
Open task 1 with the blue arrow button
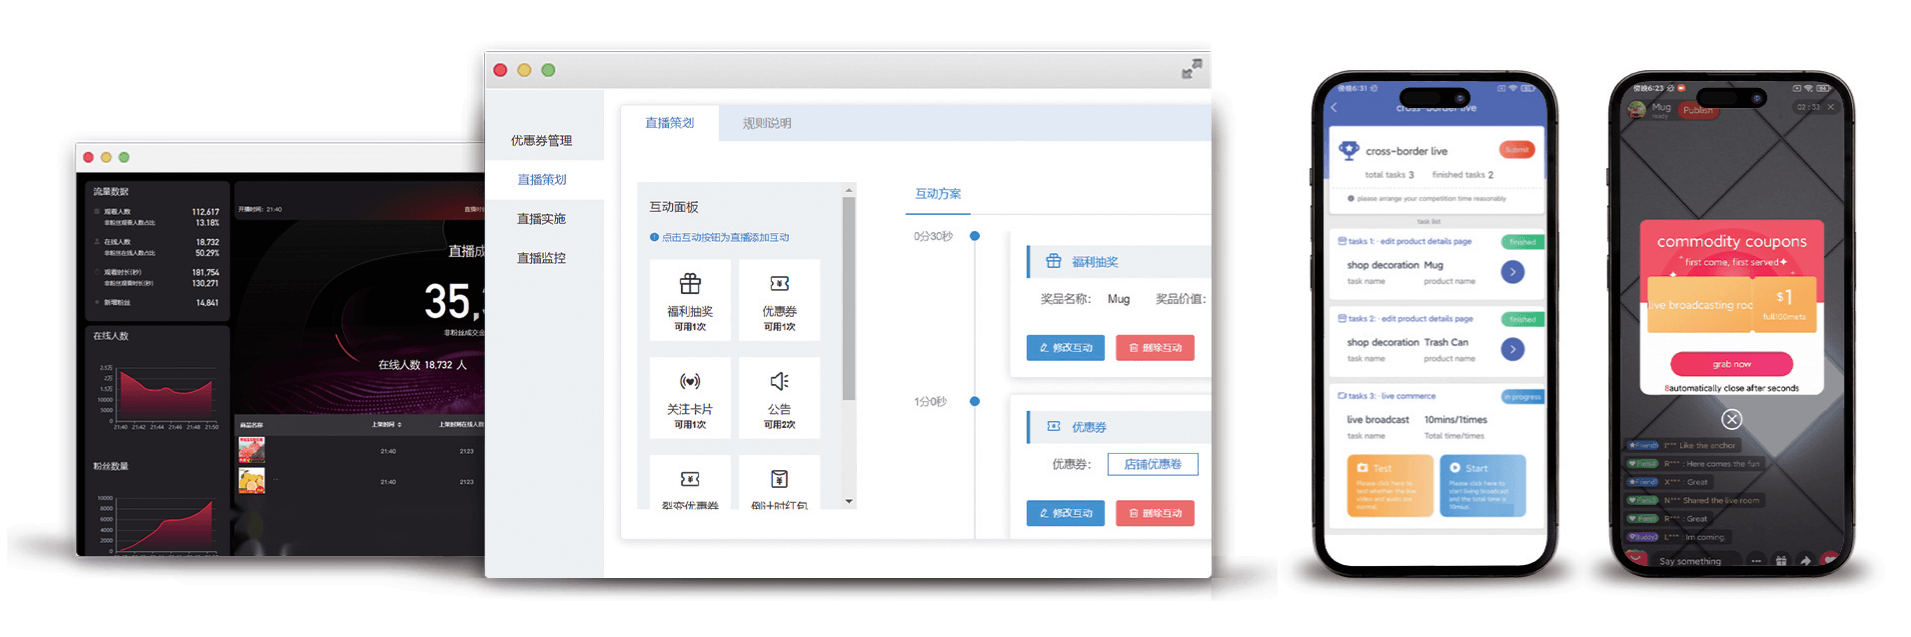click(1512, 272)
